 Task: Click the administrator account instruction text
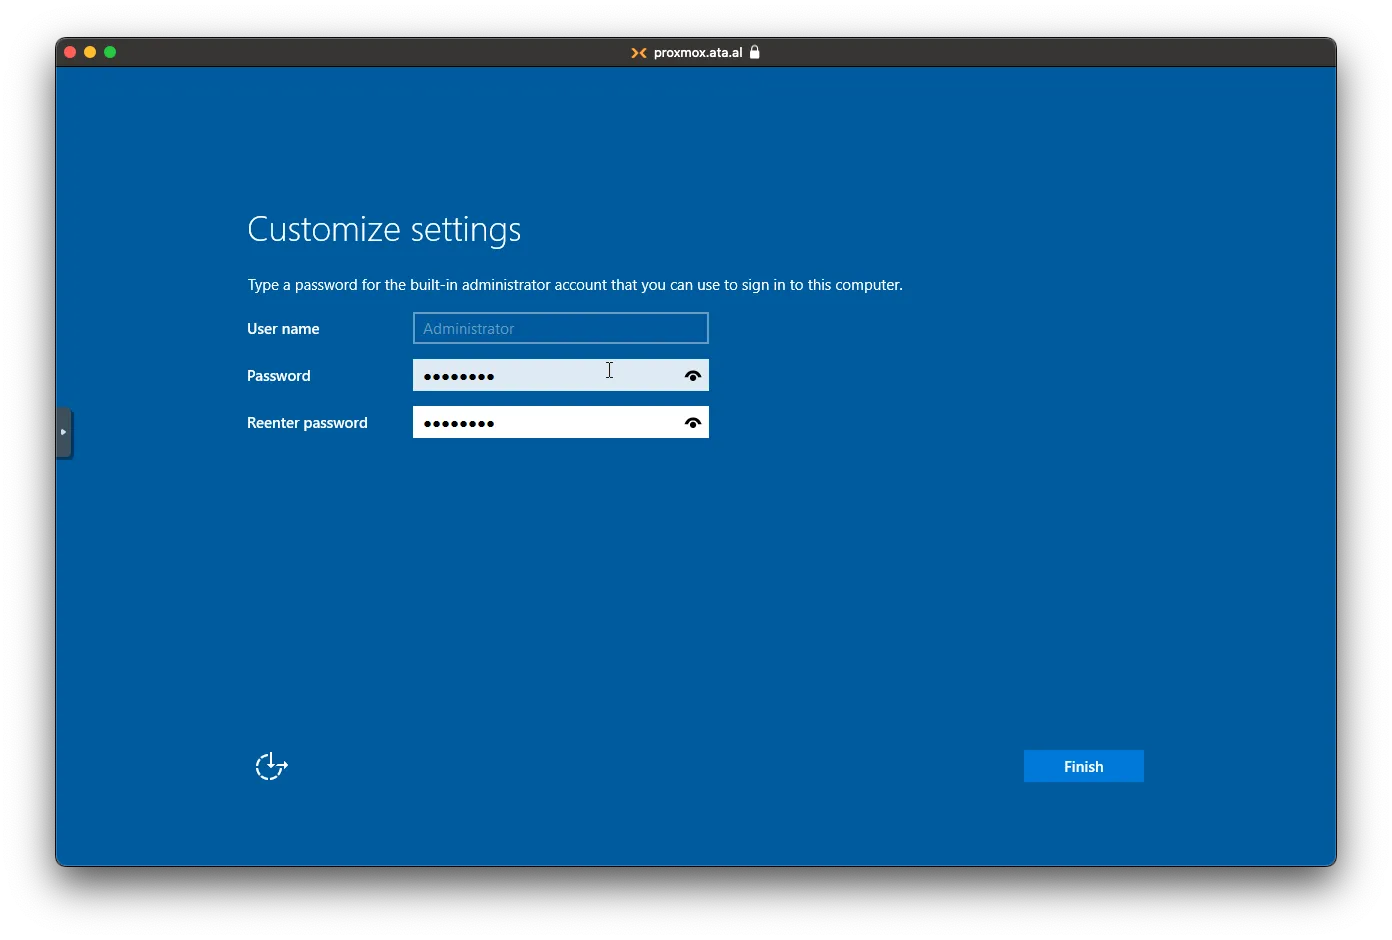coord(575,285)
